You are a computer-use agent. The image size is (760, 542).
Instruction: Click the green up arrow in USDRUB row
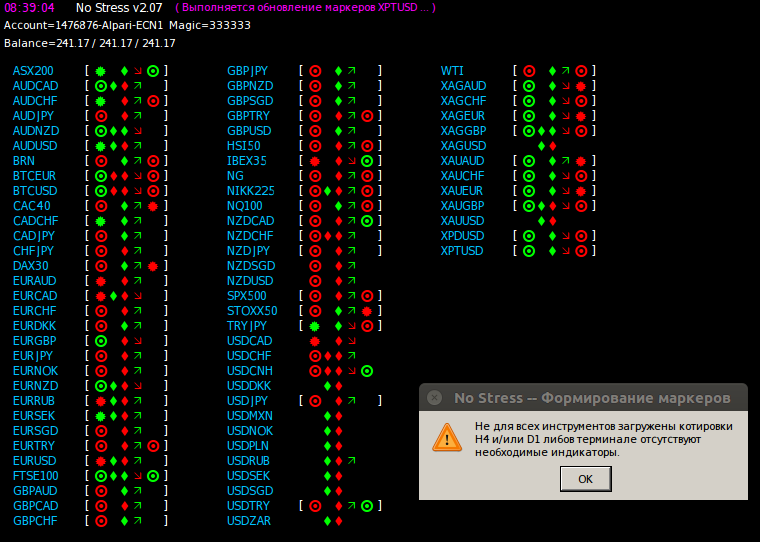[352, 461]
